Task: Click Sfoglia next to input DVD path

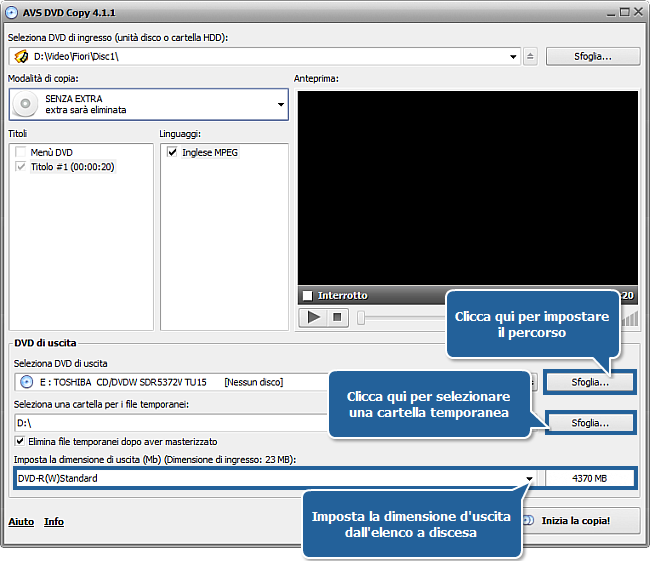Action: click(593, 56)
